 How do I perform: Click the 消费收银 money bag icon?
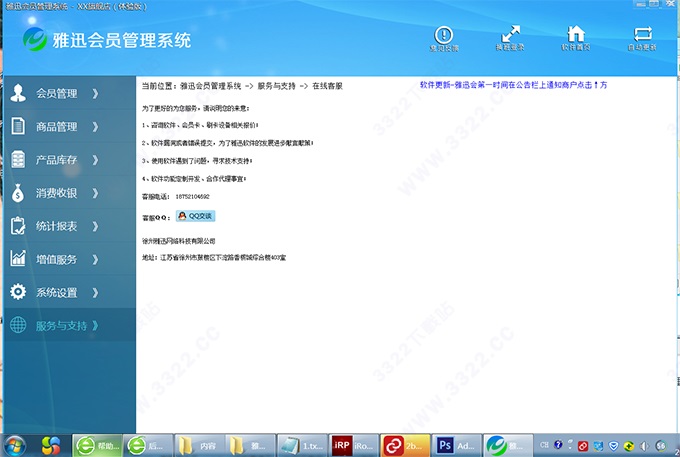coord(18,193)
